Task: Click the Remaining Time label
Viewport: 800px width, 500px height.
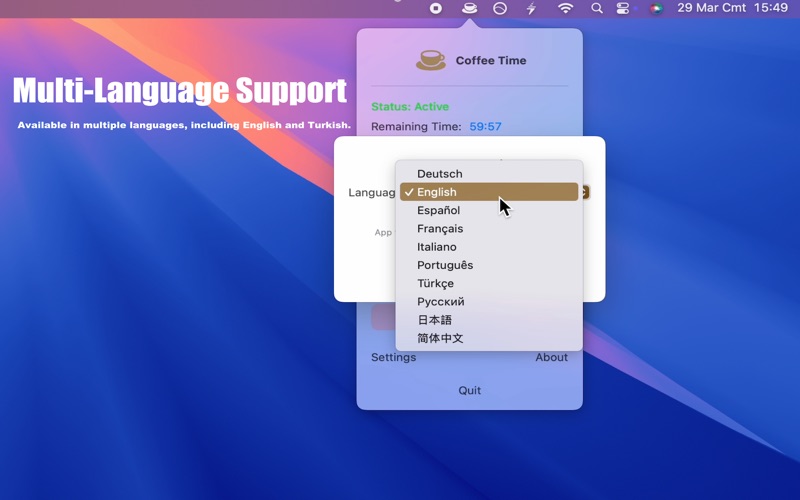Action: [416, 127]
